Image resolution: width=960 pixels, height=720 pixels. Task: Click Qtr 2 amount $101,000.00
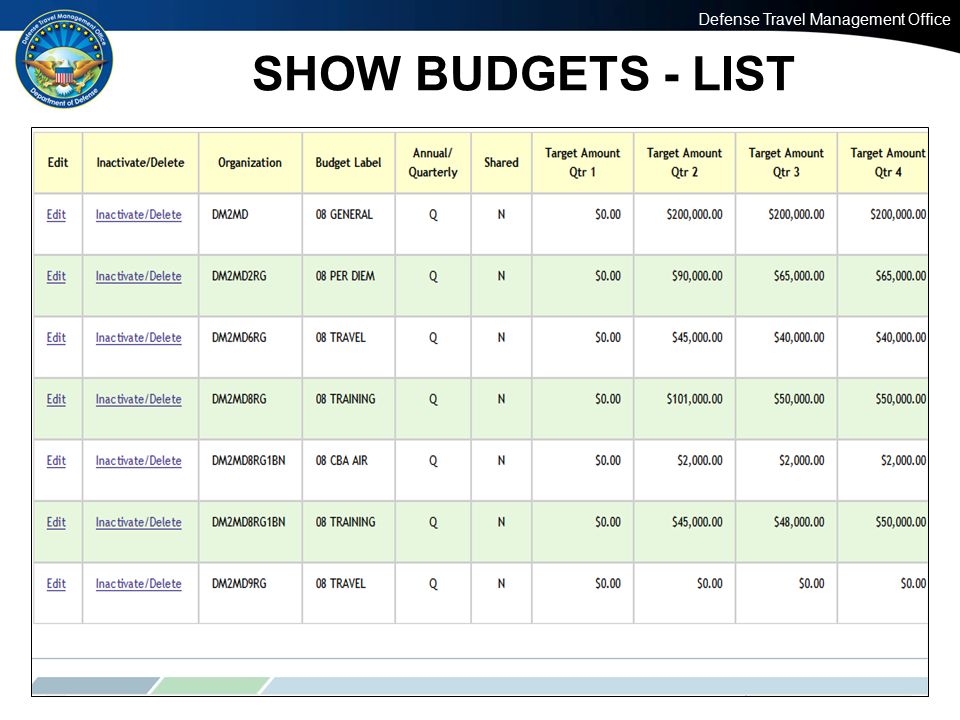tap(694, 399)
